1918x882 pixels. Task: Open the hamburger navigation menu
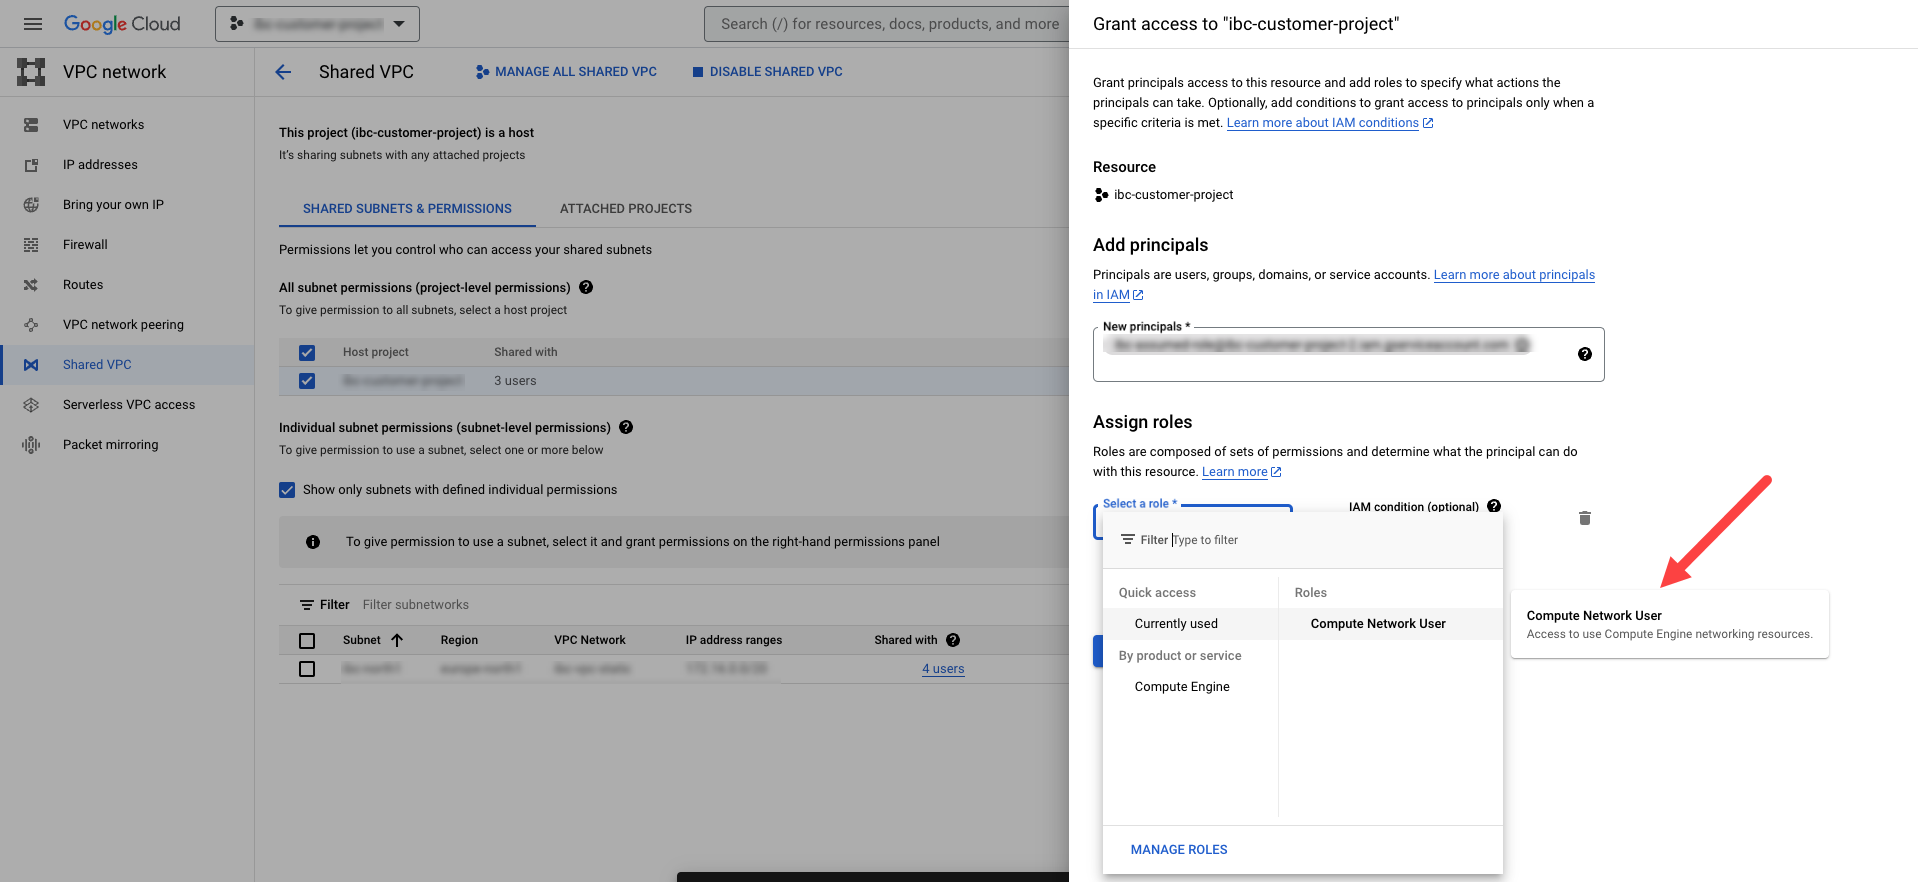point(33,24)
